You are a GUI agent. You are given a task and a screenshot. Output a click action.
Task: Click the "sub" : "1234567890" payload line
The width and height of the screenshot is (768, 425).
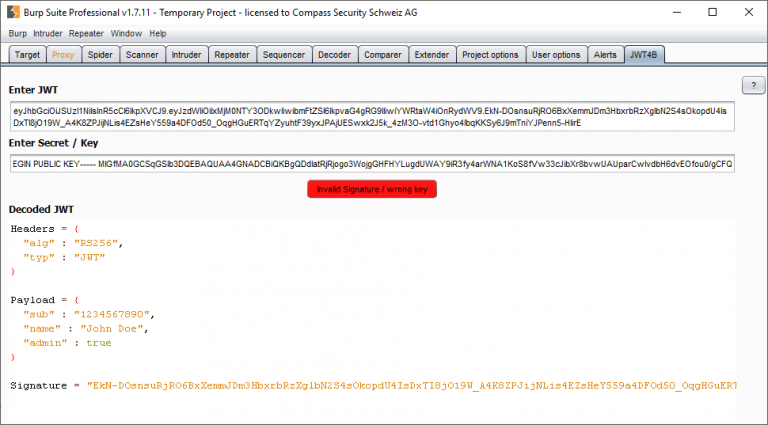pyautogui.click(x=89, y=314)
